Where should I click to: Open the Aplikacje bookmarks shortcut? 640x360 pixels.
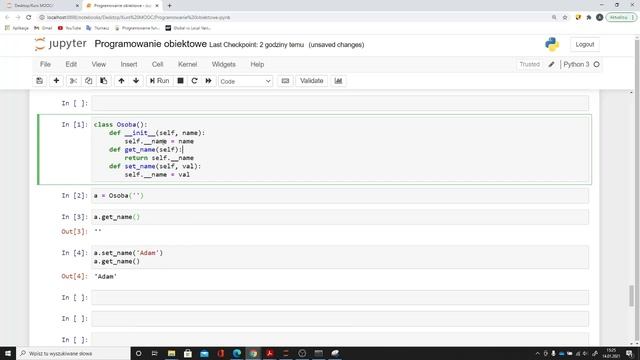point(17,28)
